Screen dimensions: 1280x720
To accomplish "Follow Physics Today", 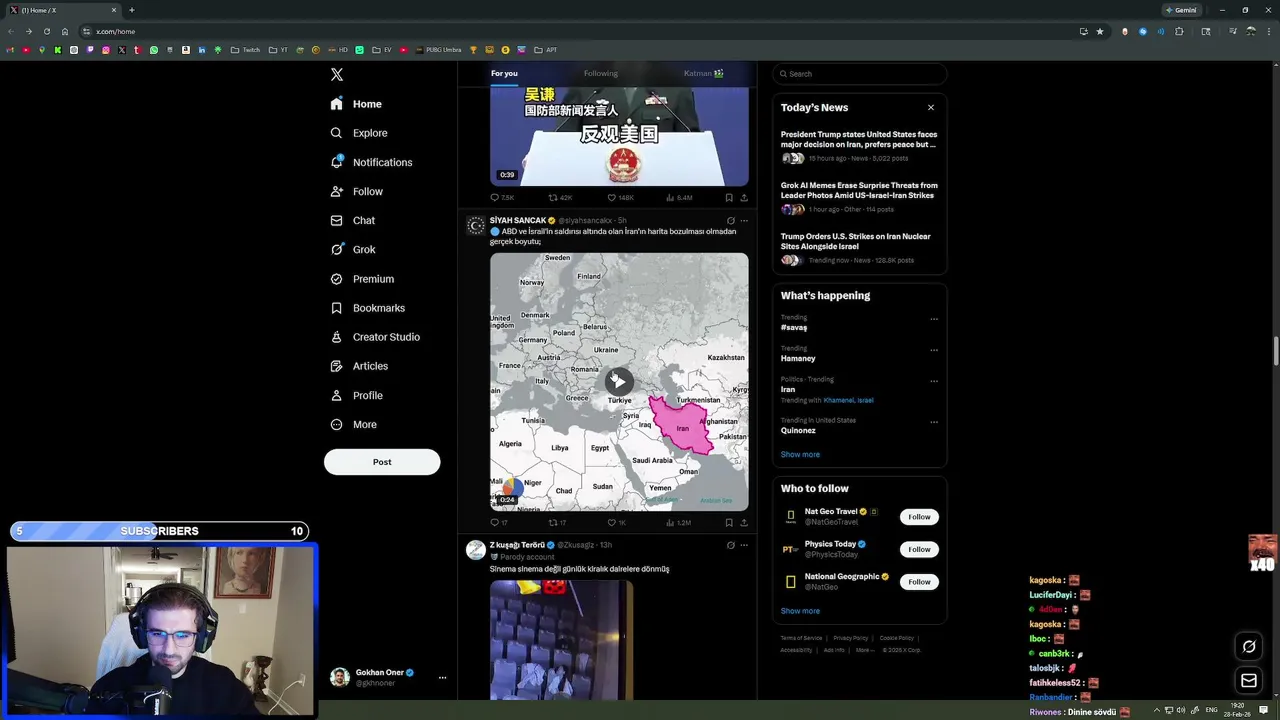I will coord(919,549).
